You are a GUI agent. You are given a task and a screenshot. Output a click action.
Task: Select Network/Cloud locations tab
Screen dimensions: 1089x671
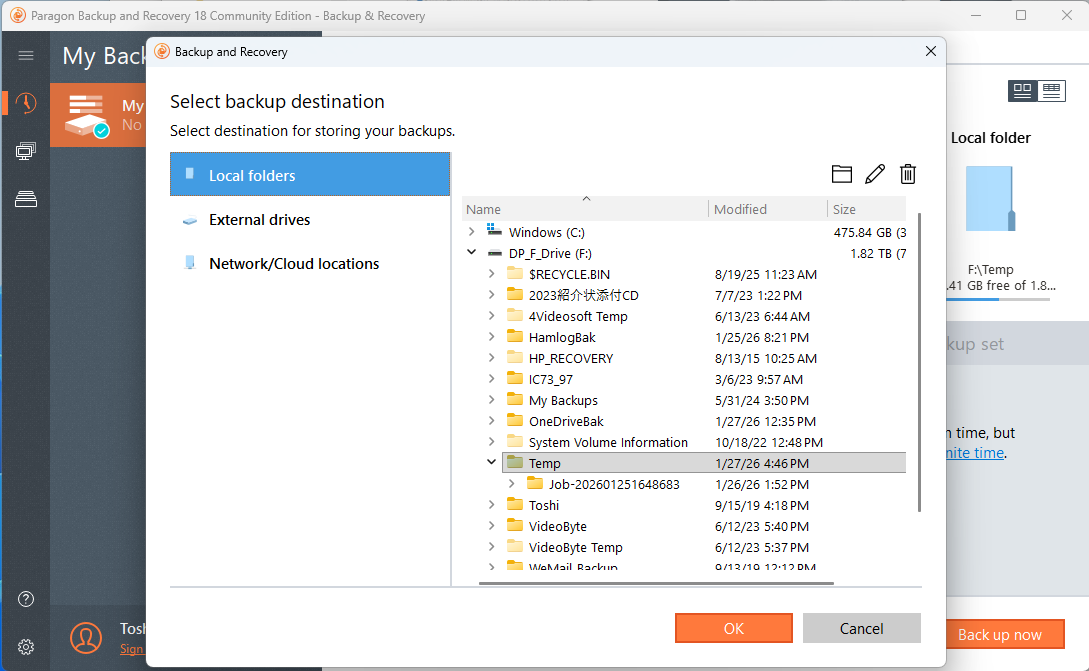[x=310, y=263]
